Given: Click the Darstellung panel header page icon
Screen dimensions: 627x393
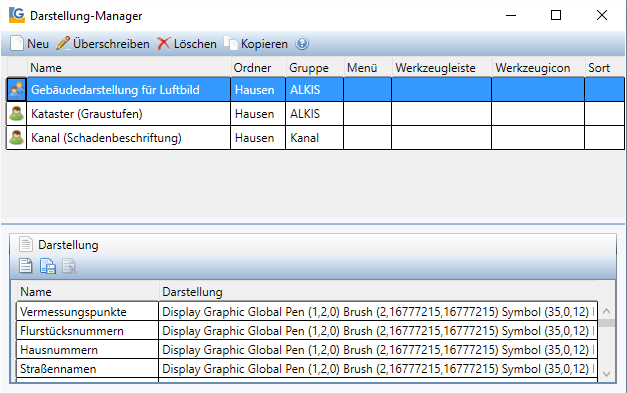Looking at the screenshot, I should pyautogui.click(x=26, y=244).
